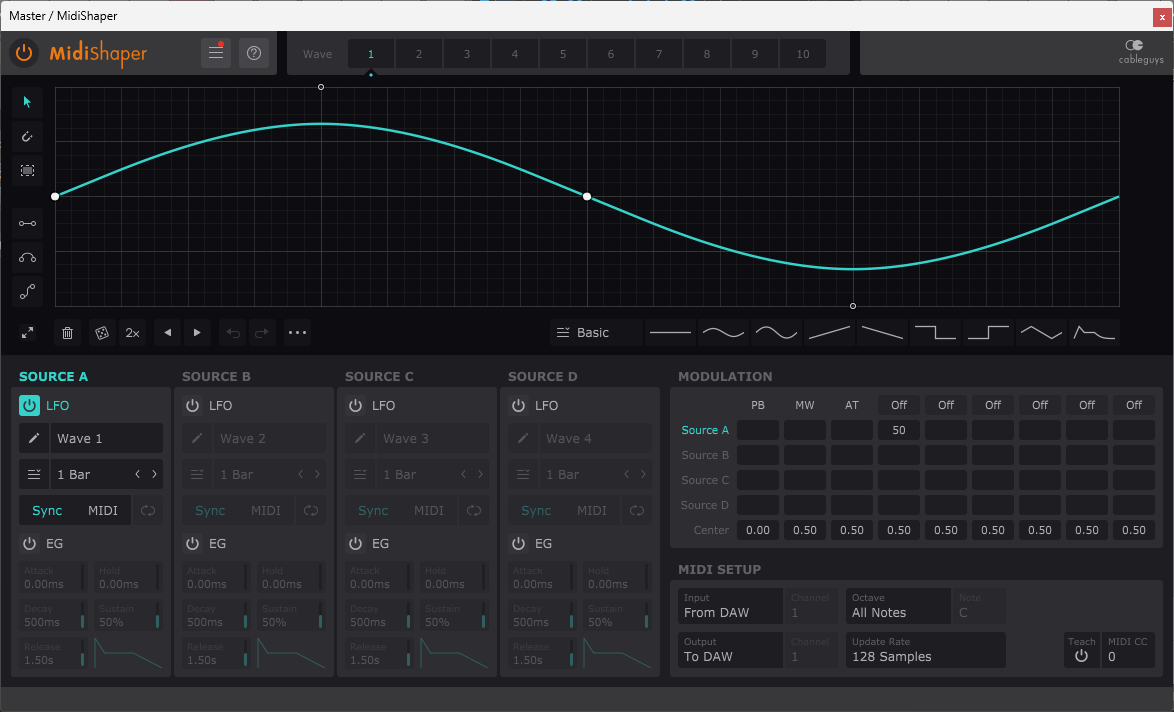Choose the curved arc segment tool
The image size is (1174, 712).
click(27, 258)
